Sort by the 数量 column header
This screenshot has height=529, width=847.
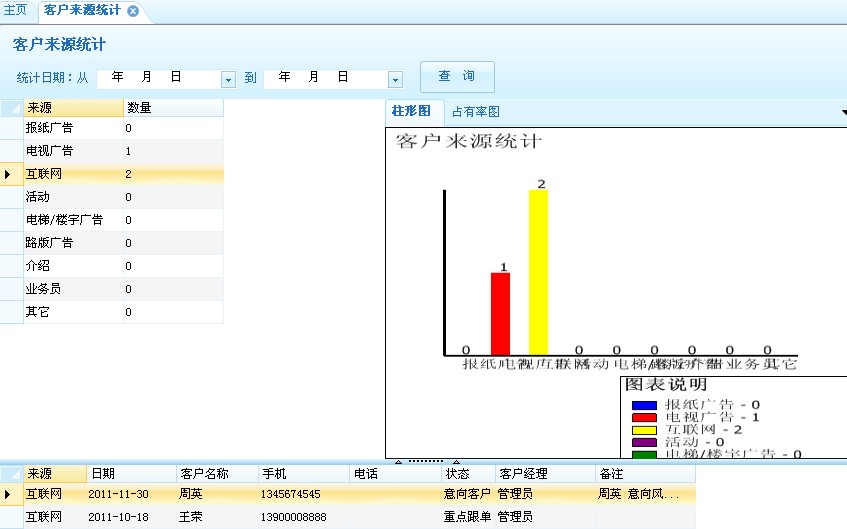172,107
